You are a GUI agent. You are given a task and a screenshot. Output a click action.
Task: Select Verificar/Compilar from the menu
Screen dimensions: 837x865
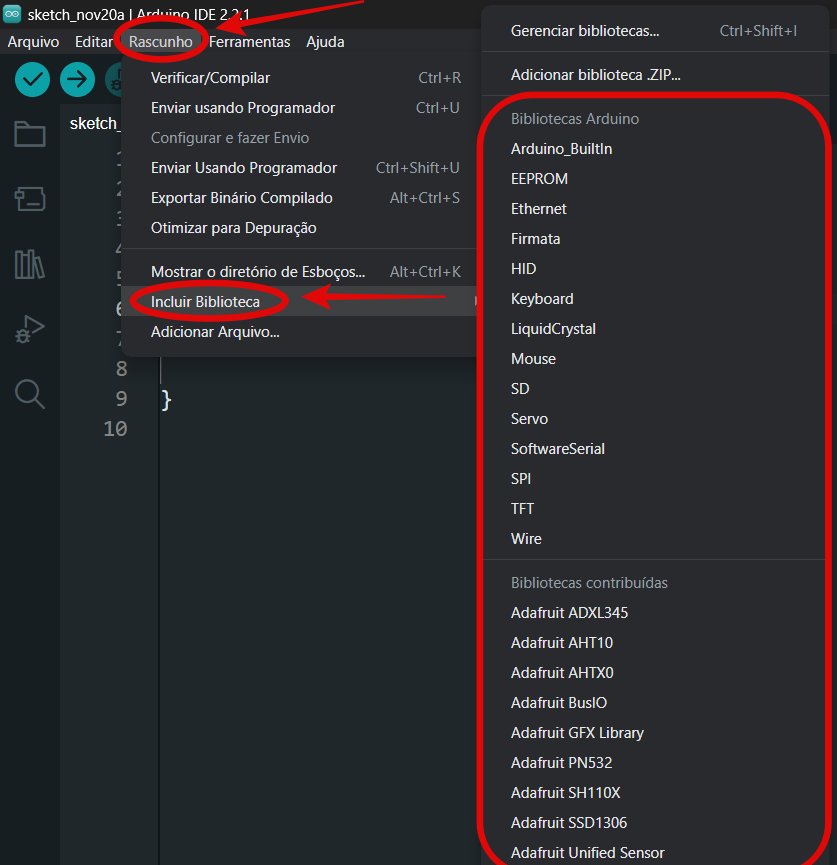pos(210,78)
